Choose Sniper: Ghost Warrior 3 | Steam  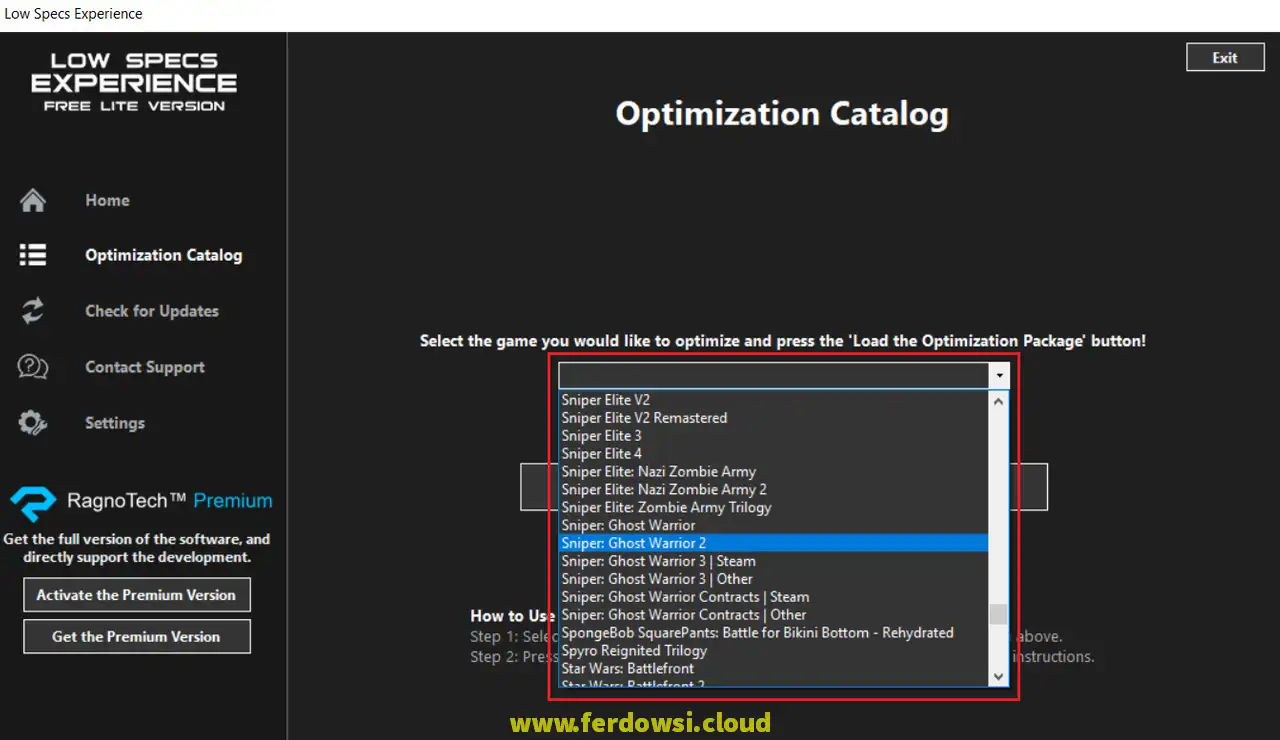tap(773, 561)
